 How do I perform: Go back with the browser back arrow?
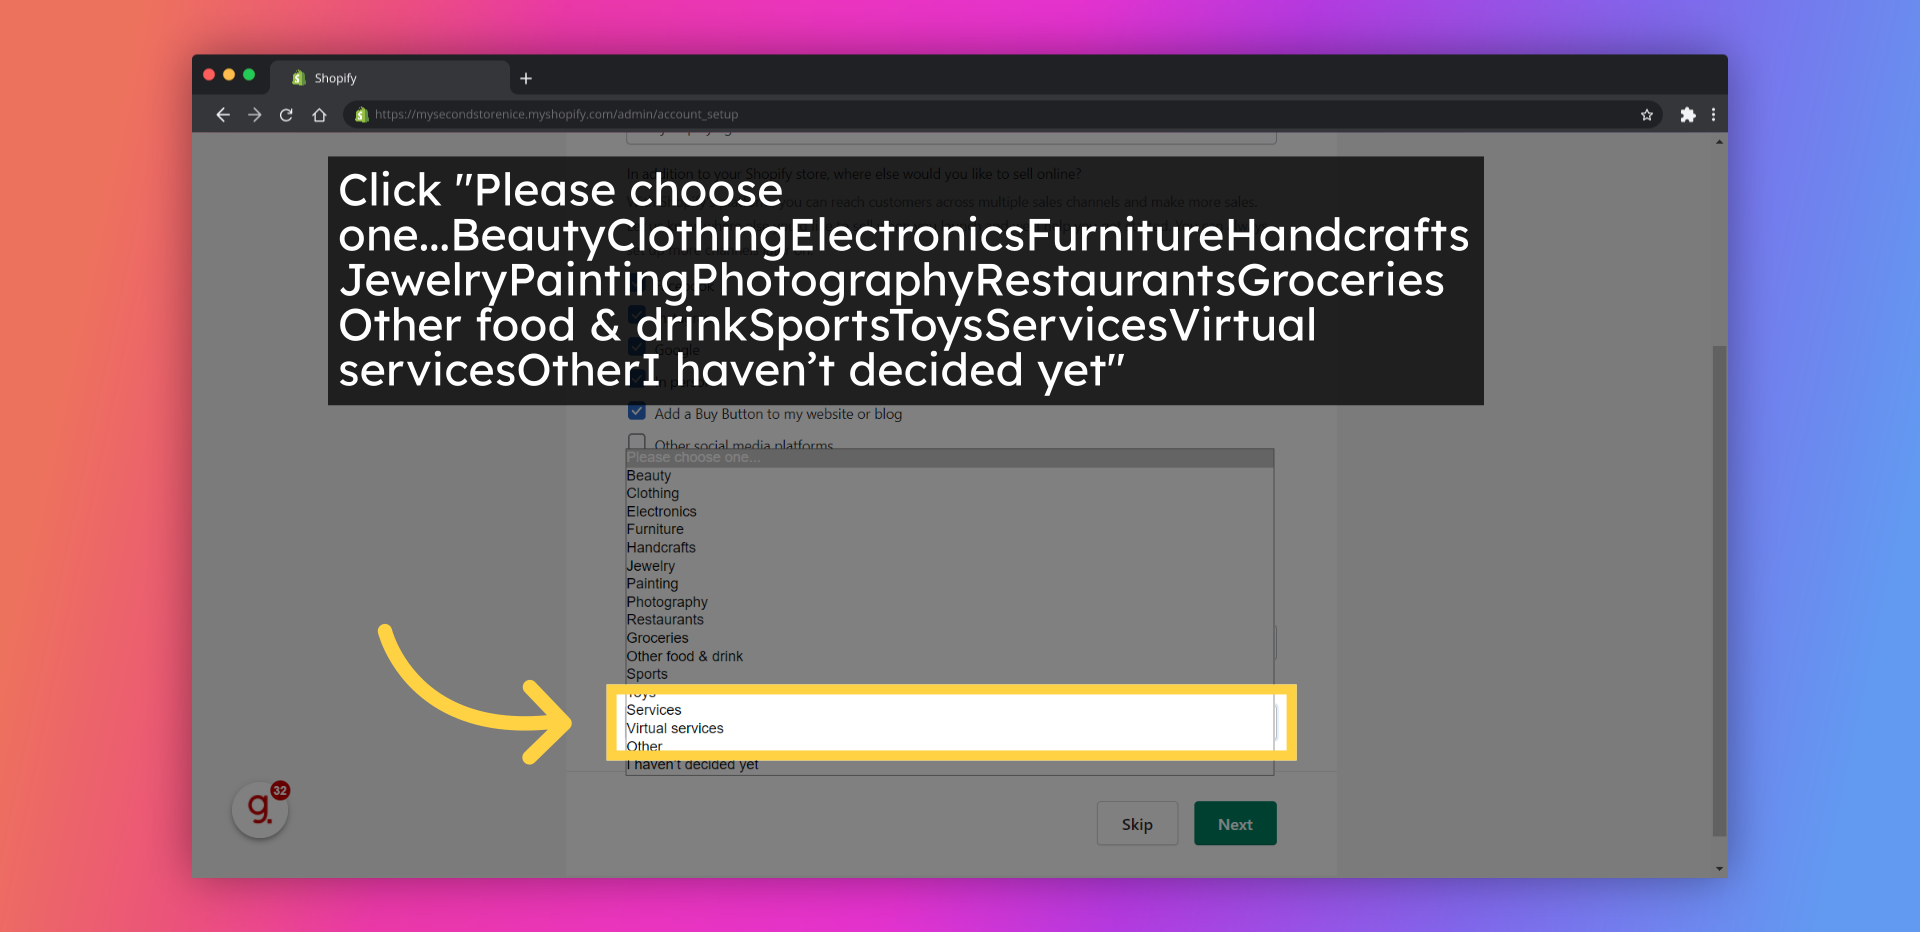tap(223, 115)
